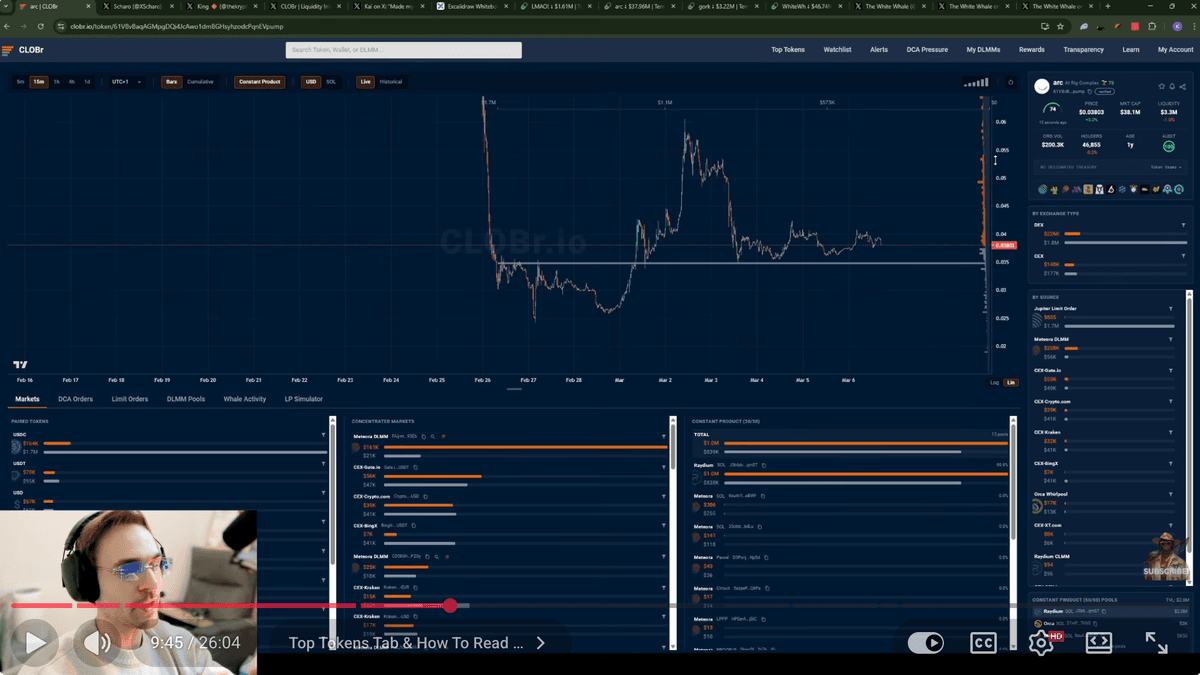The width and height of the screenshot is (1200, 675).
Task: Mute the video with speaker icon
Action: click(96, 642)
